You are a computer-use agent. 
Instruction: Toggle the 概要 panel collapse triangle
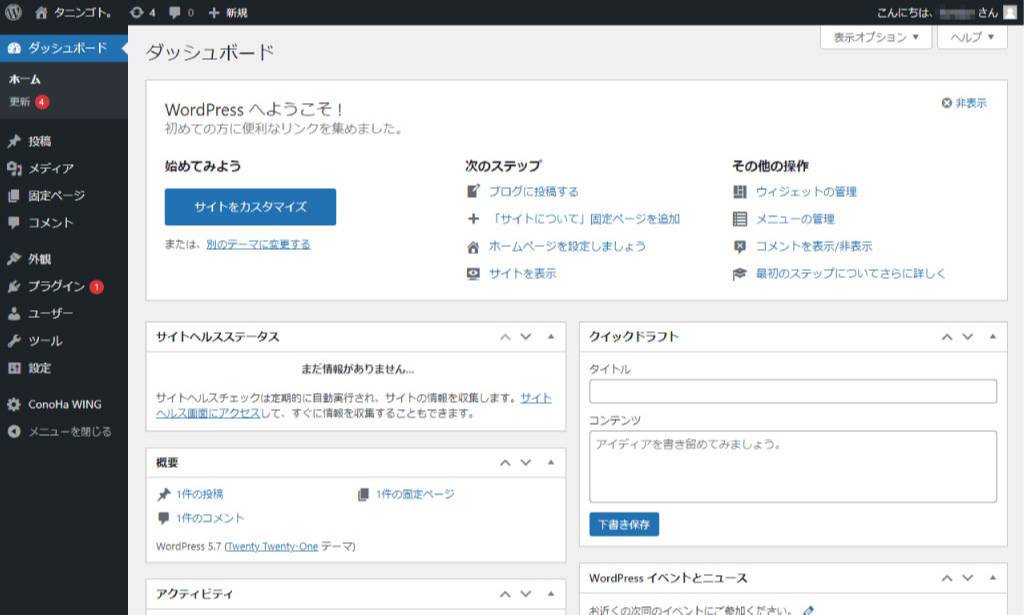551,462
